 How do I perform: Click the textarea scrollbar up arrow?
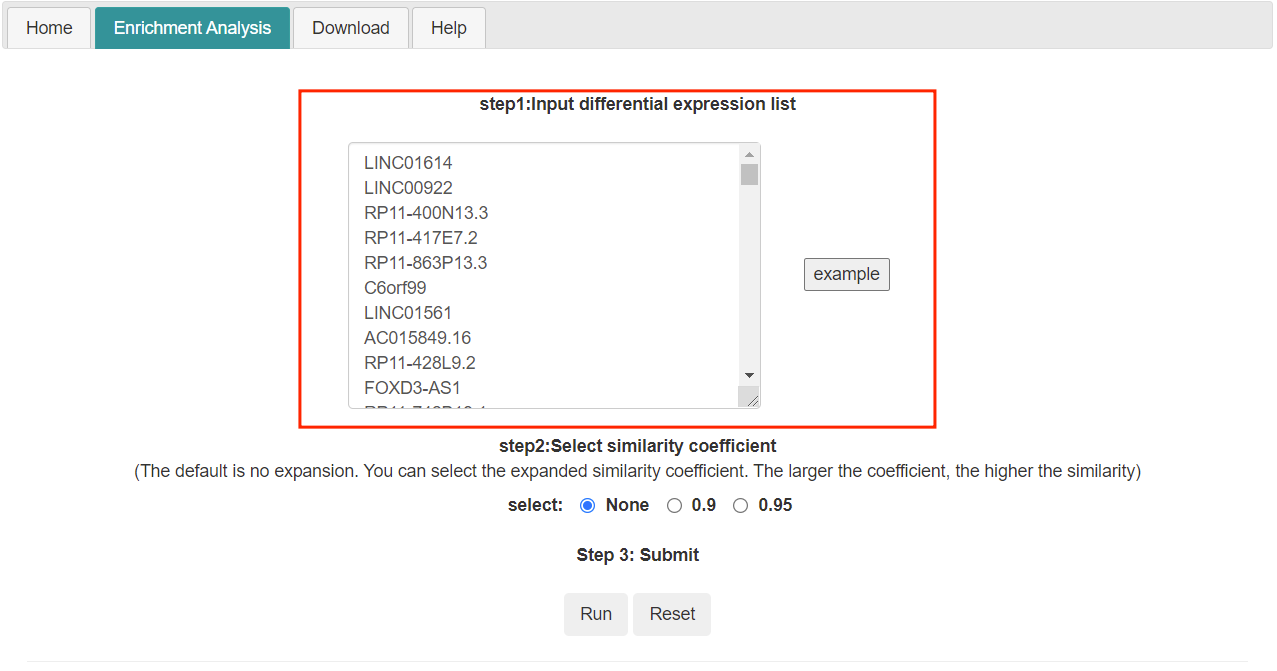click(x=749, y=154)
